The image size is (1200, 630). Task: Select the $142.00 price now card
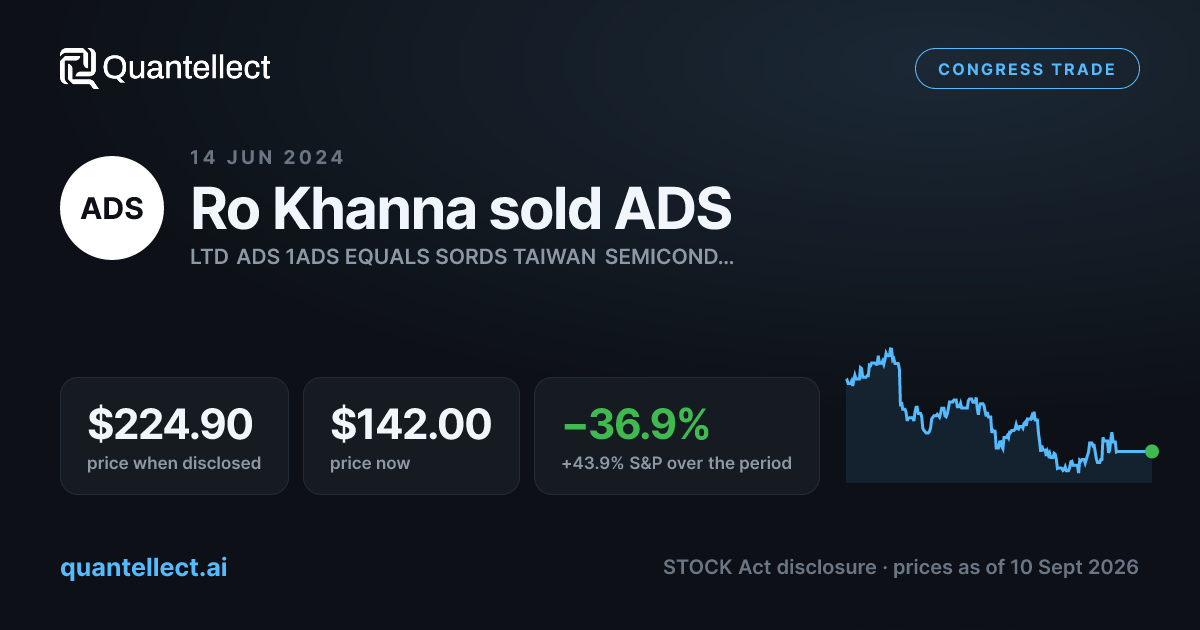pyautogui.click(x=411, y=436)
